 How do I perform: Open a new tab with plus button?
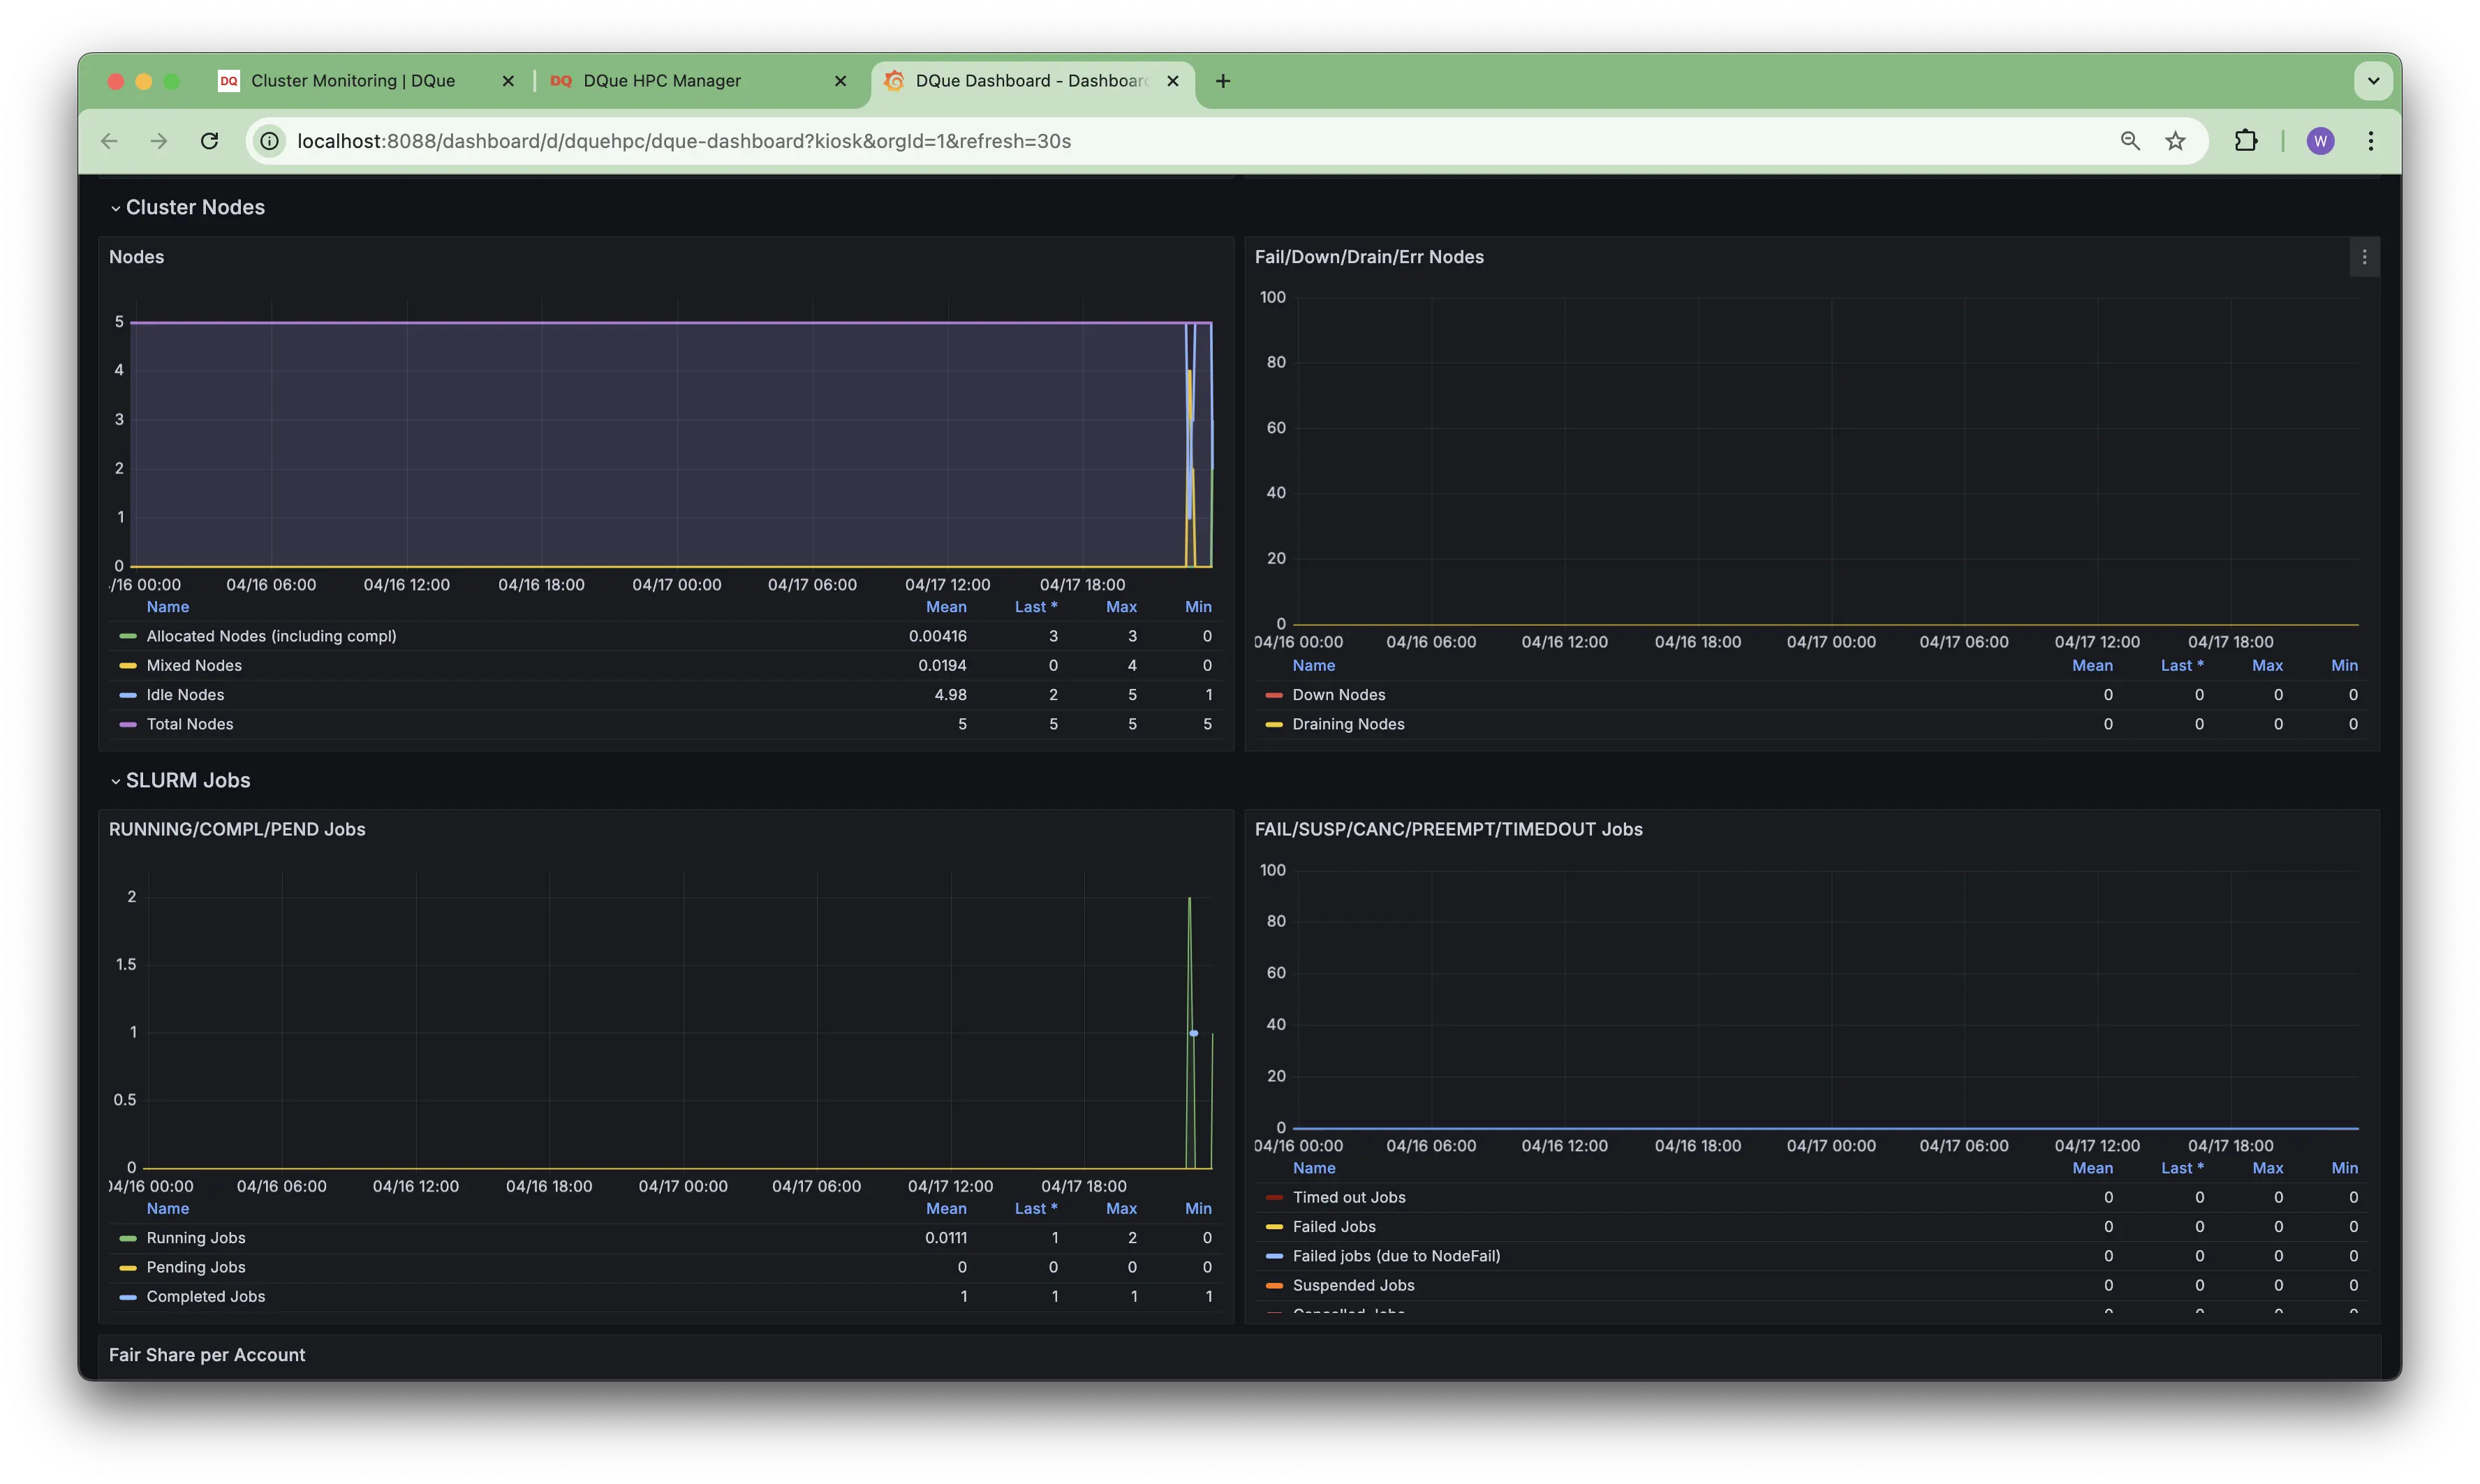[x=1222, y=81]
